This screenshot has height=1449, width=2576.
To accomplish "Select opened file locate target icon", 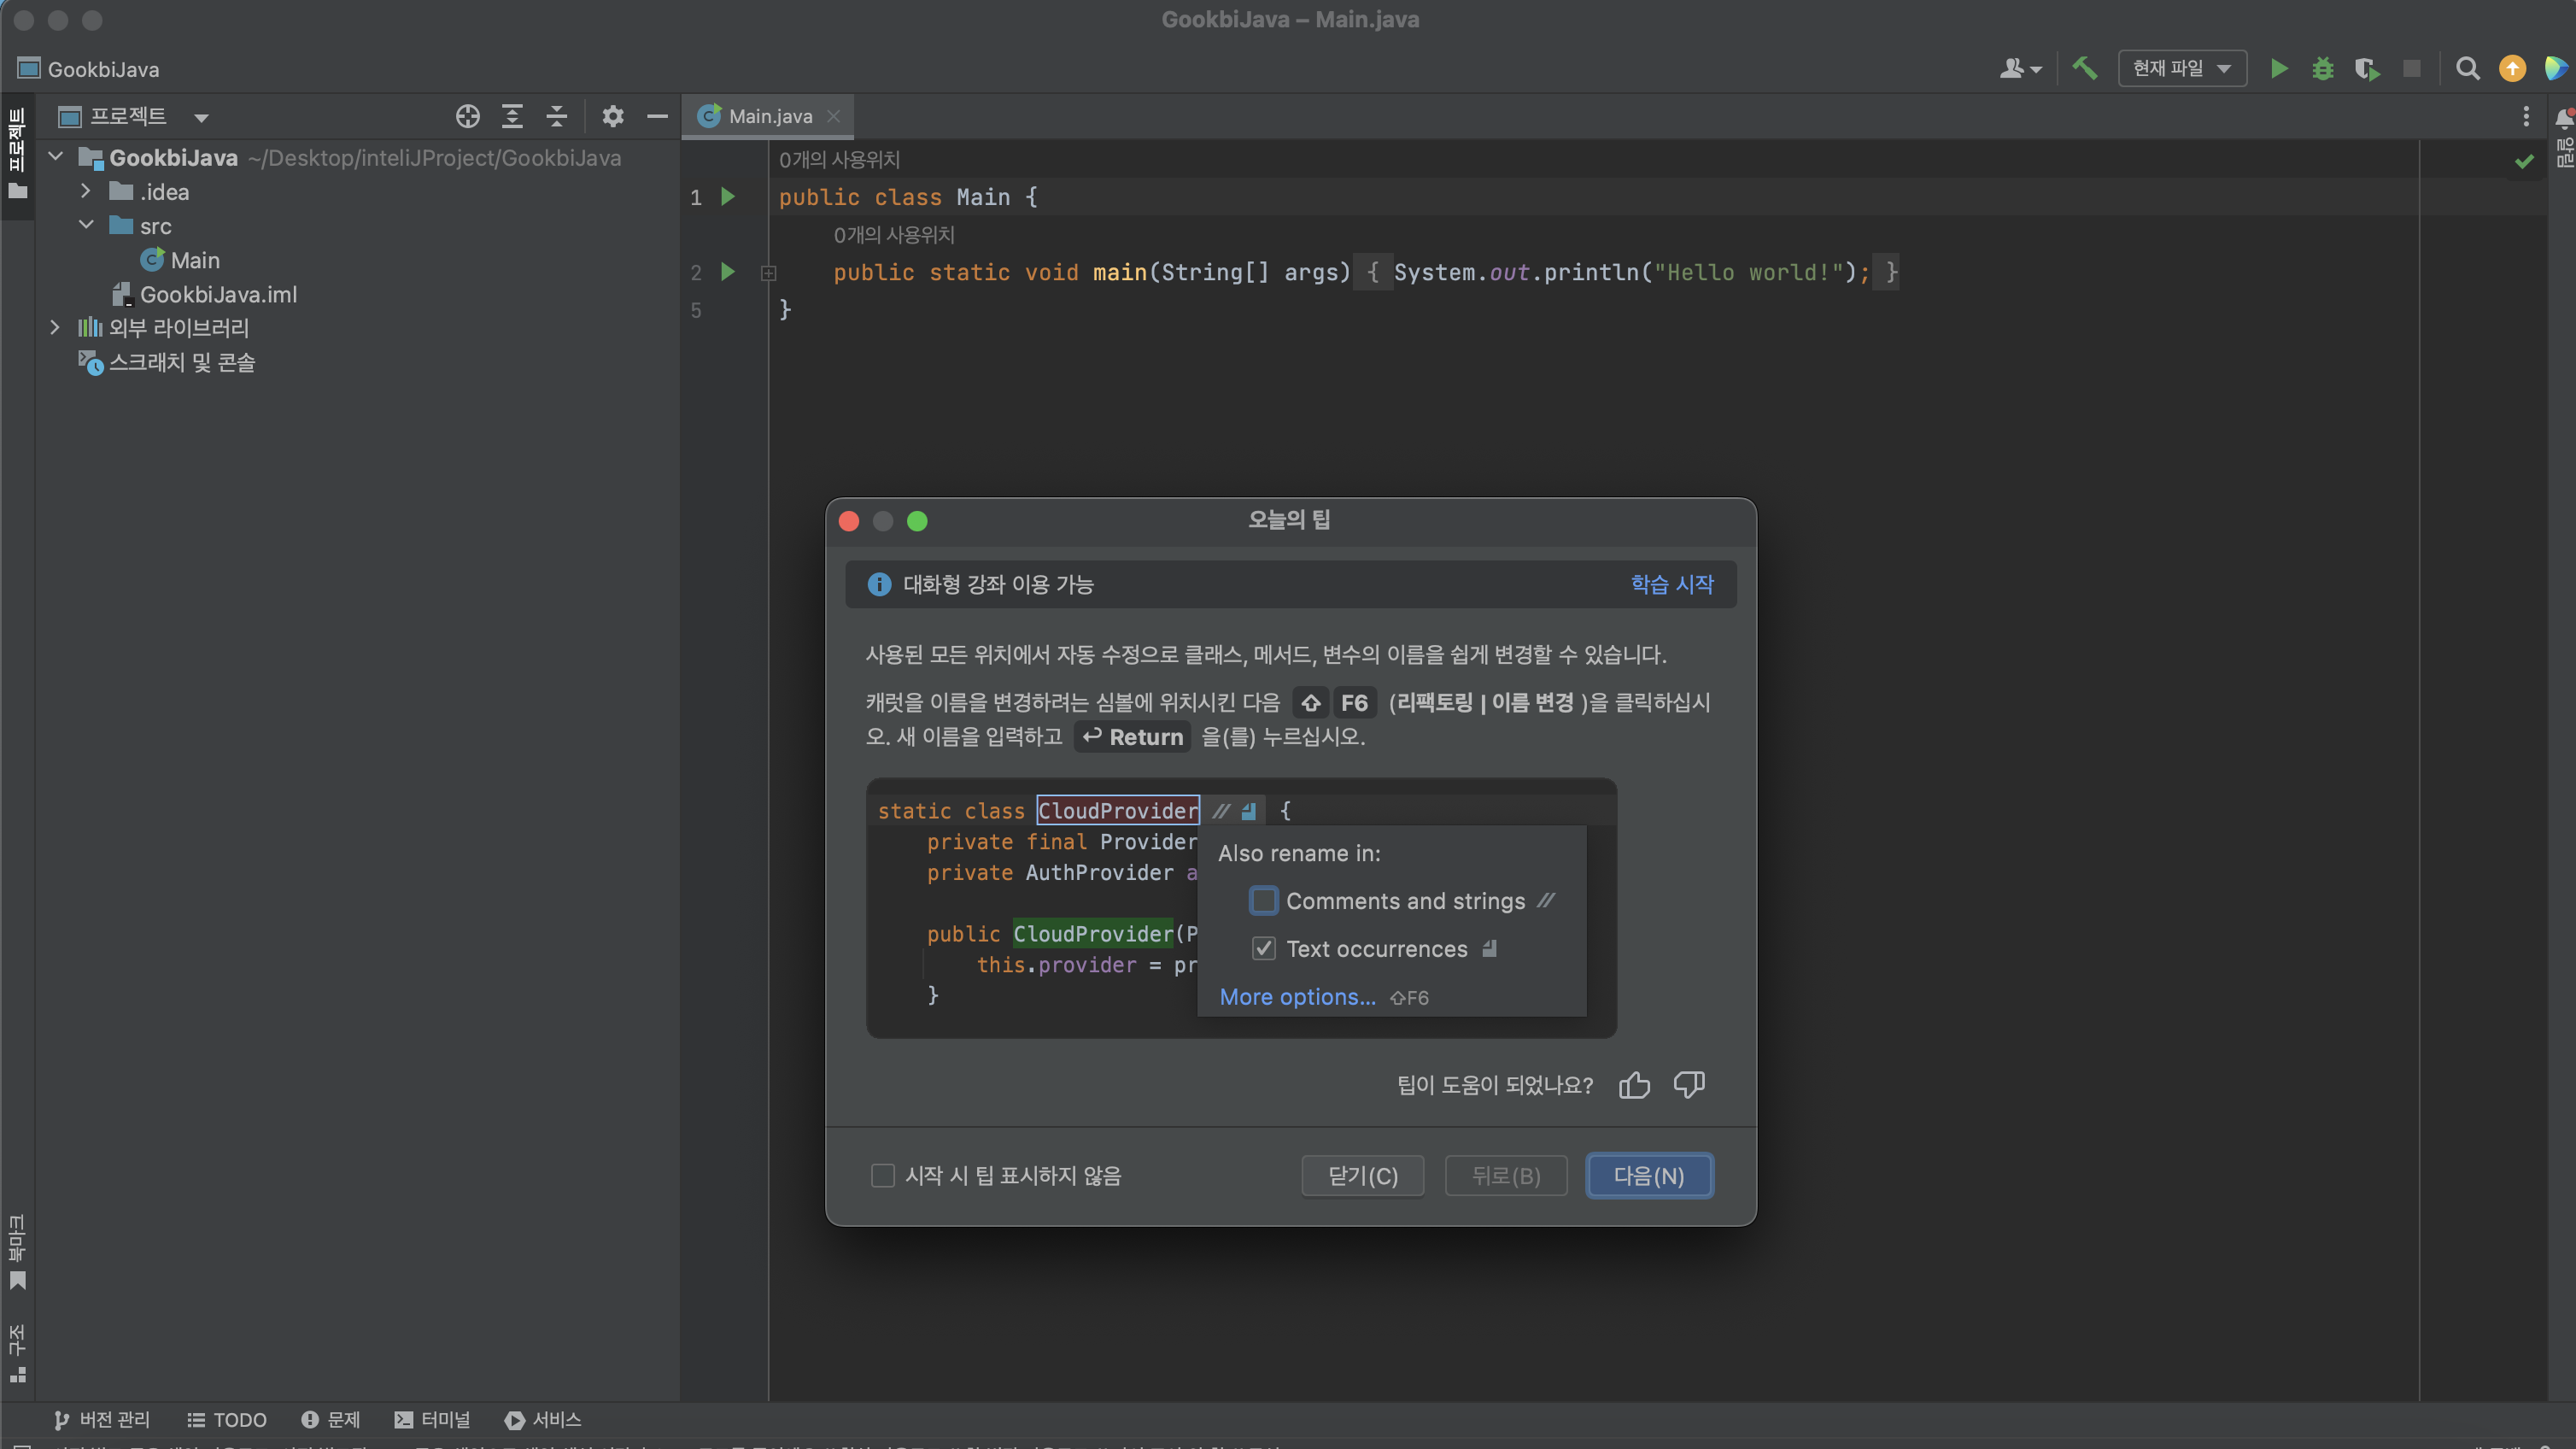I will click(467, 116).
